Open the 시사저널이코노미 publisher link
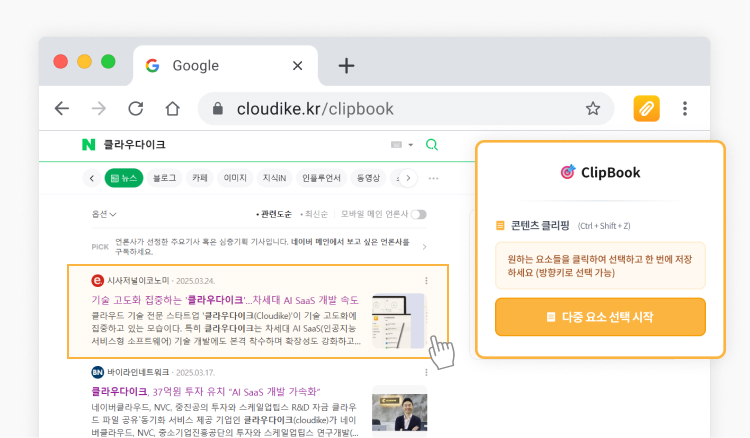 pos(138,281)
